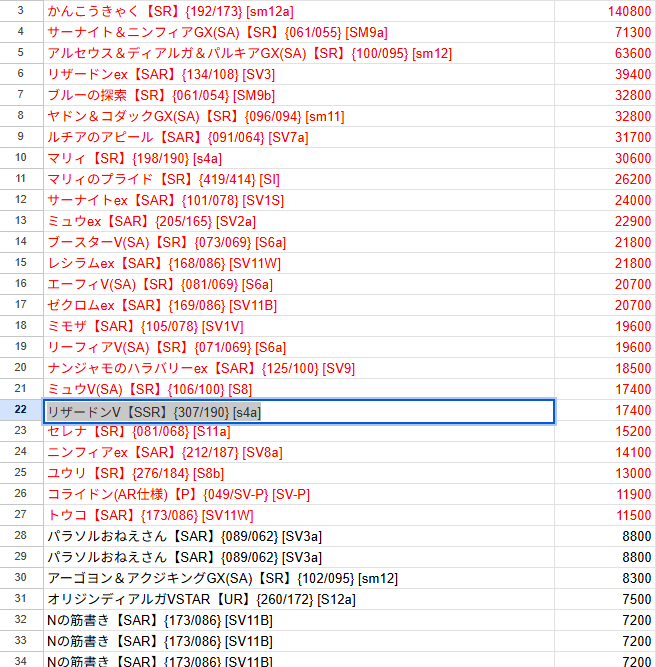
Task: Select the アーゴヨン＆アクジキングGX(SA) cell
Action: pos(299,579)
